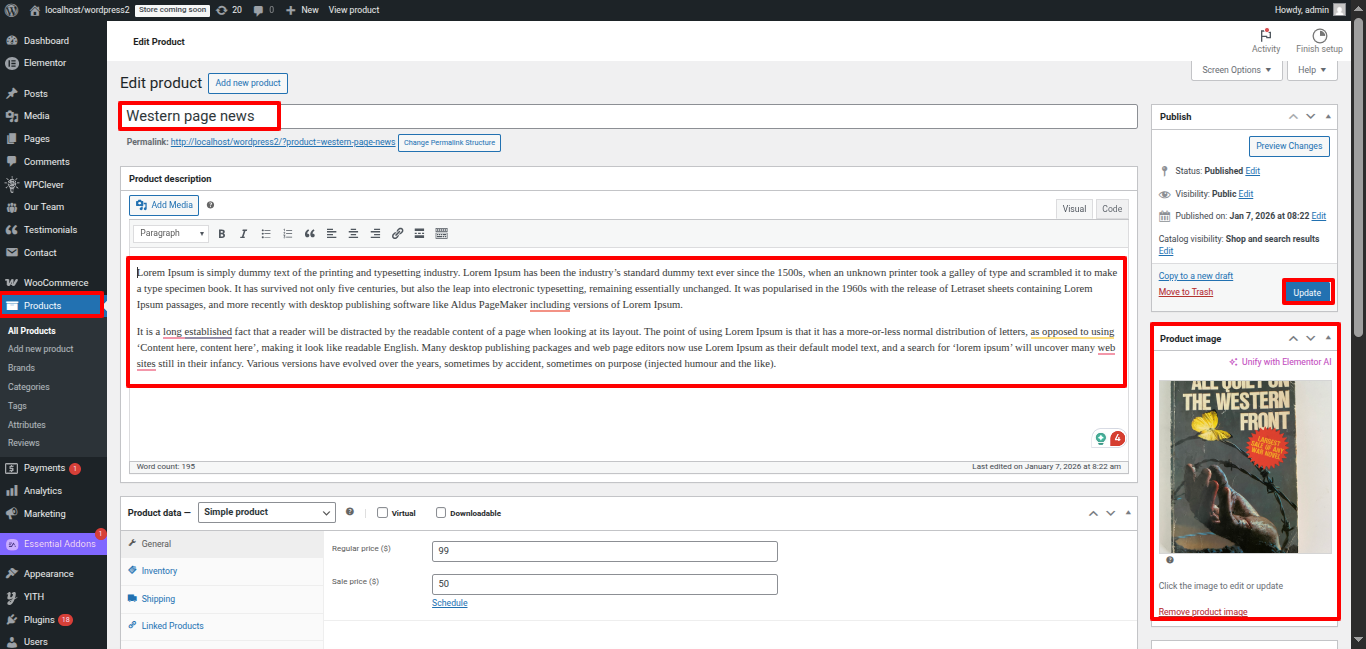
Task: Expand the Screen Options panel
Action: [x=1236, y=70]
